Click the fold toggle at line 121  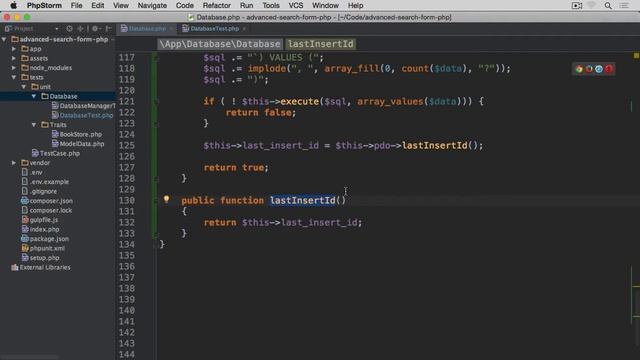pyautogui.click(x=156, y=101)
